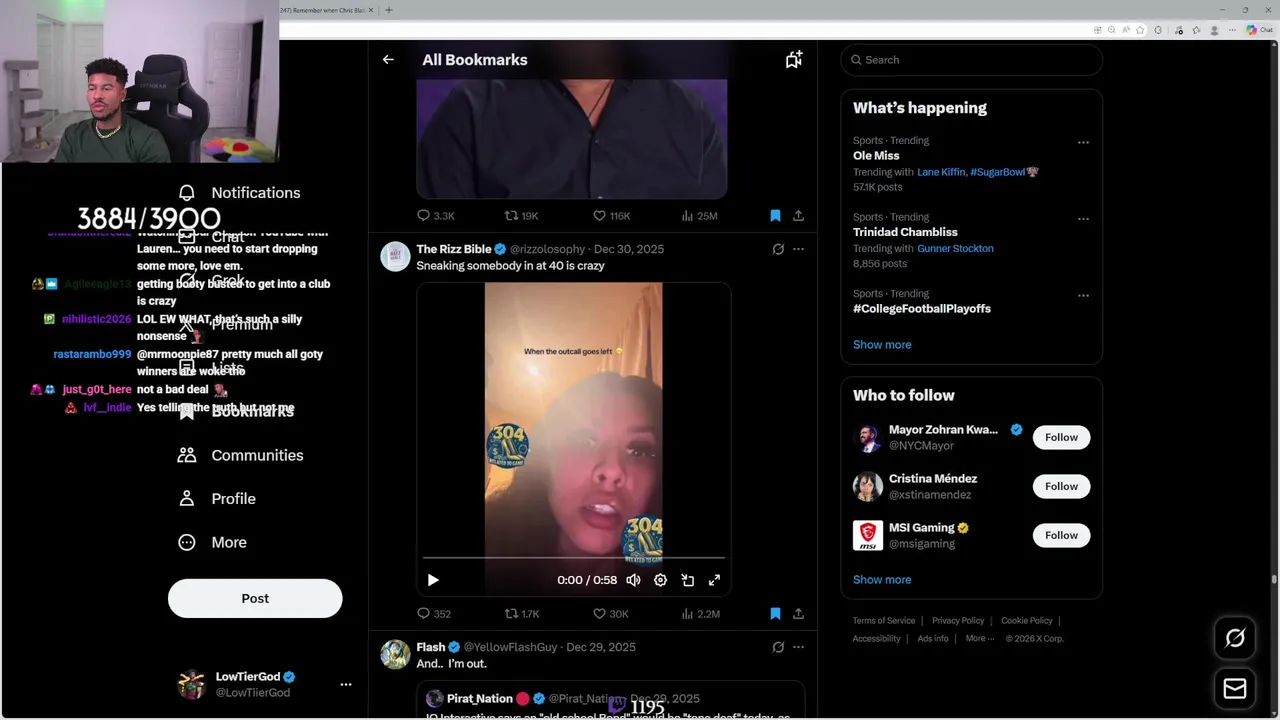Open video settings gear icon
Image resolution: width=1280 pixels, height=720 pixels.
tap(660, 580)
